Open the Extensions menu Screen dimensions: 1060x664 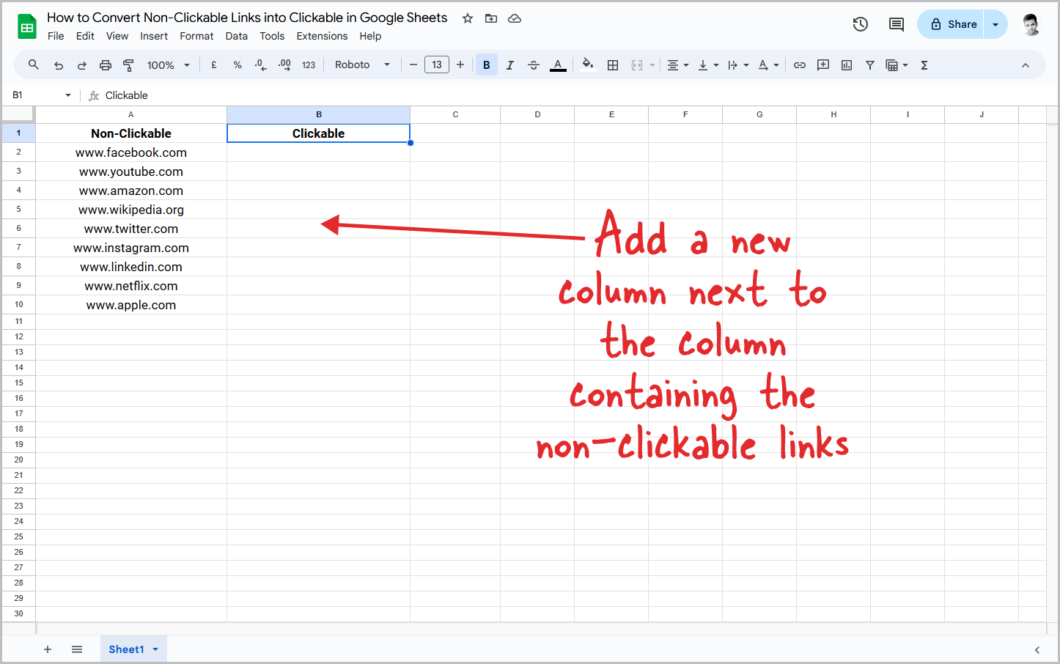tap(322, 36)
